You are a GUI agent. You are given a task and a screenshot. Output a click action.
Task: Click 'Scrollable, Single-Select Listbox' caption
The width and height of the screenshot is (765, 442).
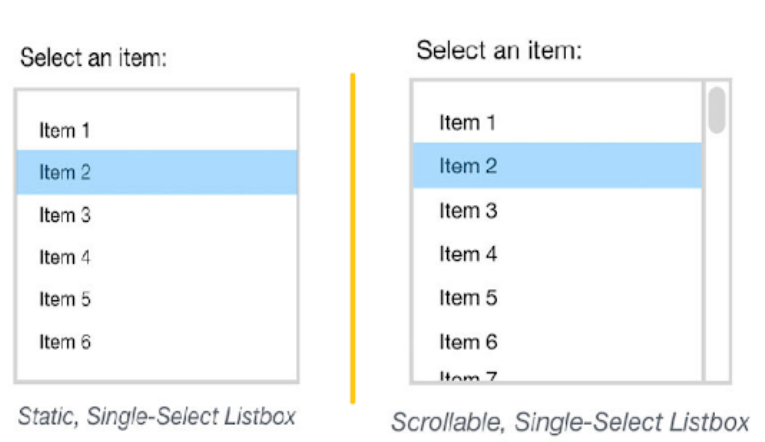(x=570, y=422)
